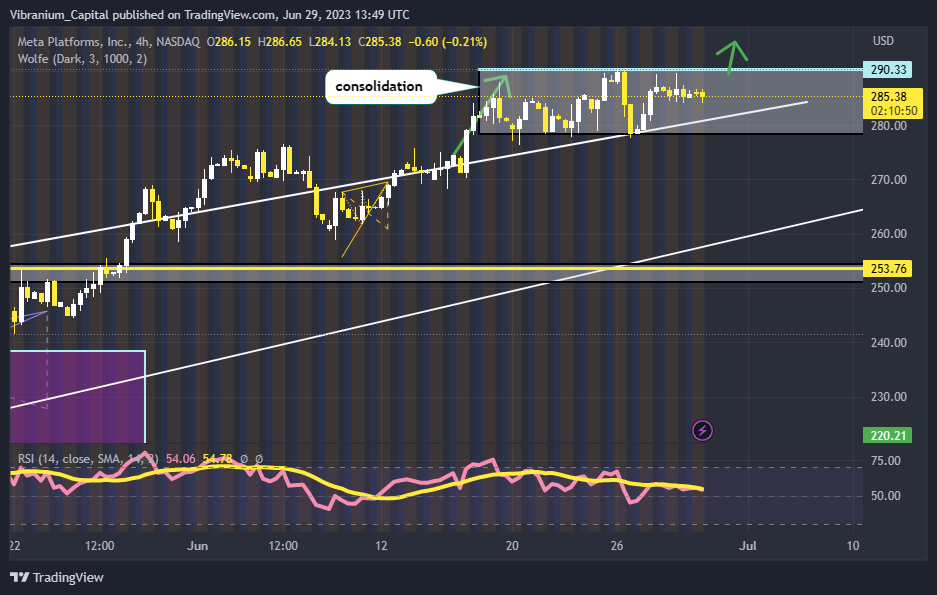Click the purple lightning bolt icon
937x595 pixels.
coord(702,430)
